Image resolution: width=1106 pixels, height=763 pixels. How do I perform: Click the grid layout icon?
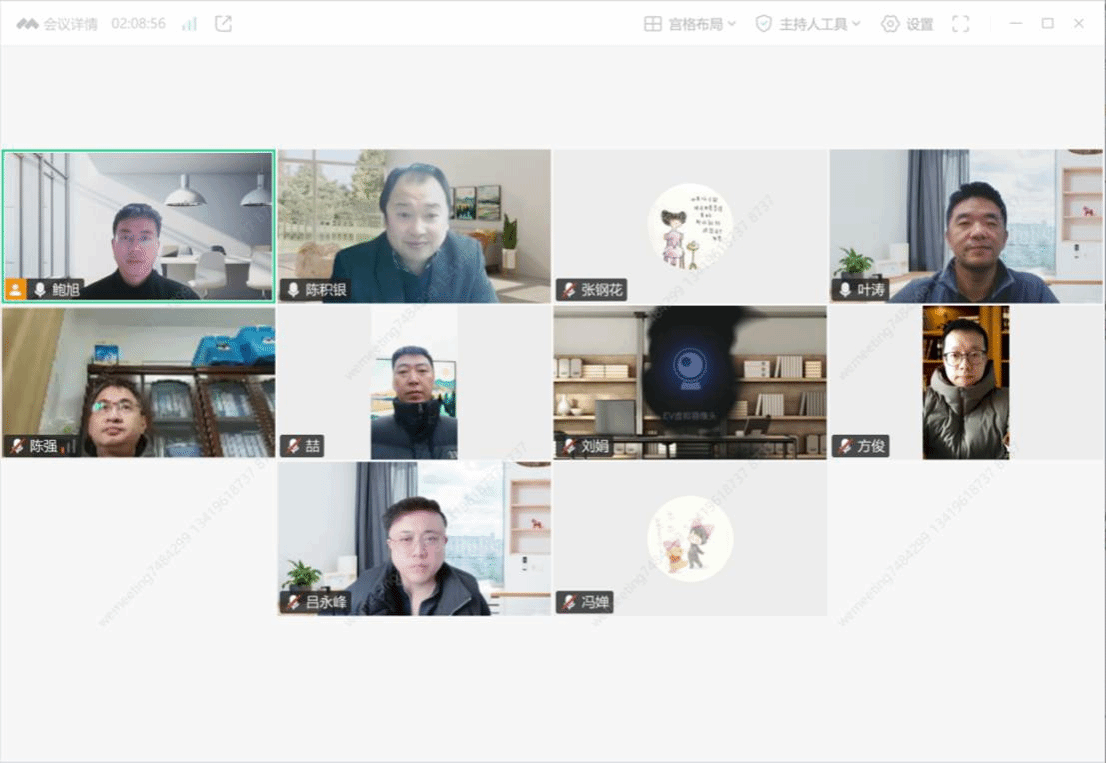653,24
